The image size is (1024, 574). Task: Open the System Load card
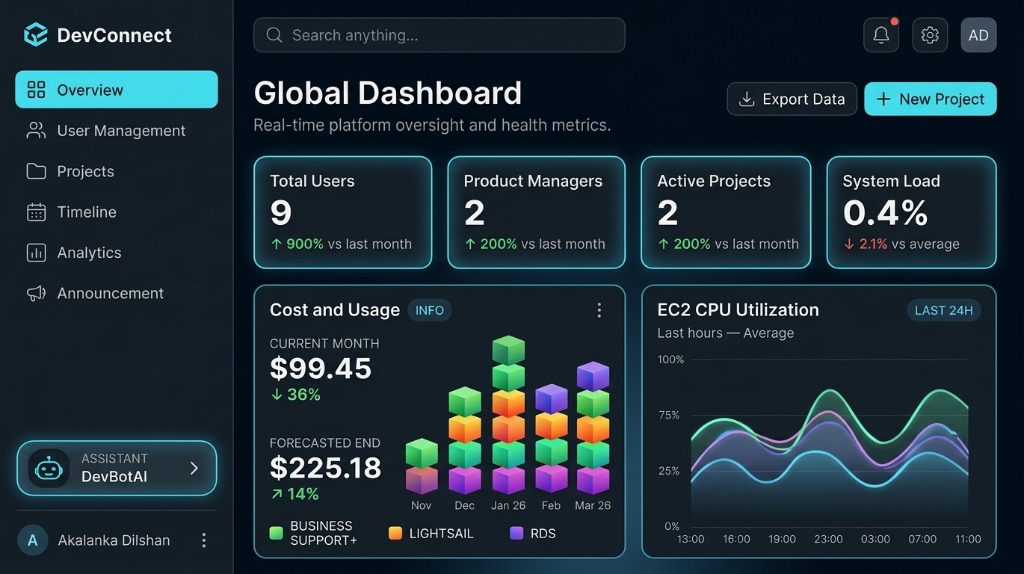[x=912, y=212]
